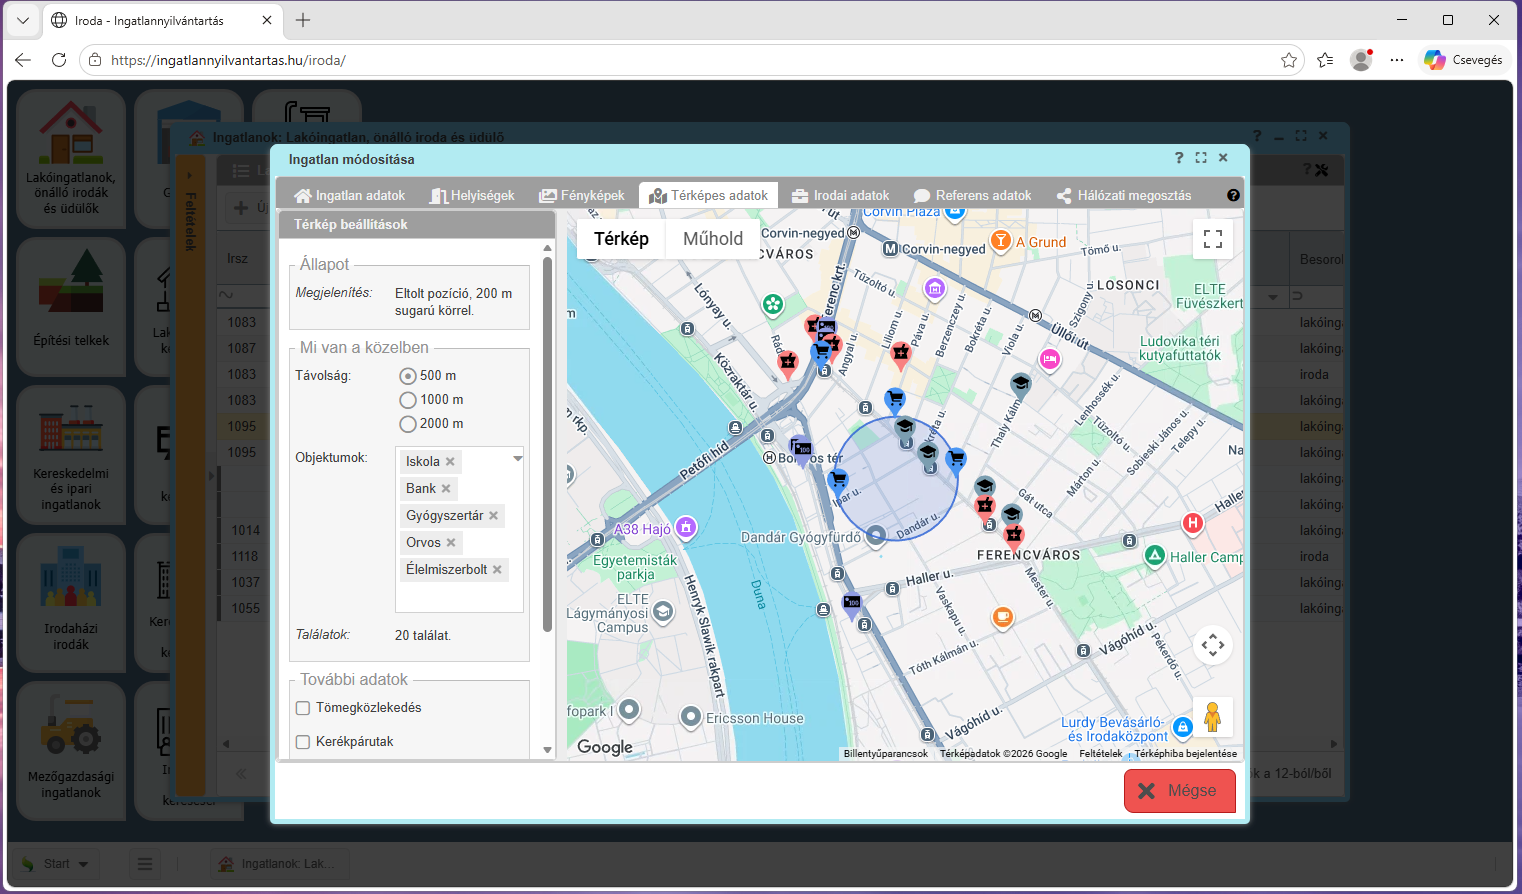Enable the Tömegközlekedés checkbox
This screenshot has height=894, width=1522.
(303, 708)
